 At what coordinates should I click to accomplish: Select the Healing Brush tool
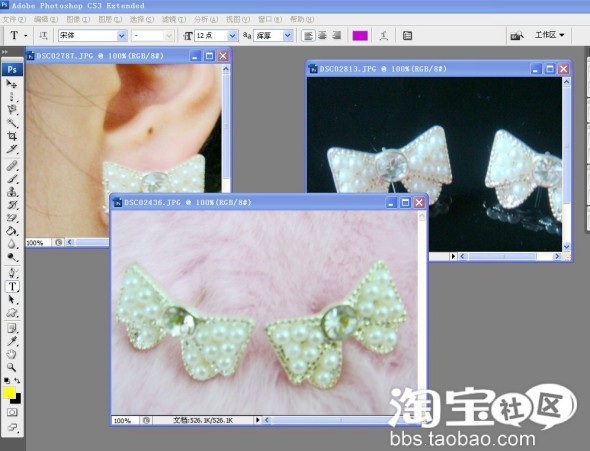point(12,166)
